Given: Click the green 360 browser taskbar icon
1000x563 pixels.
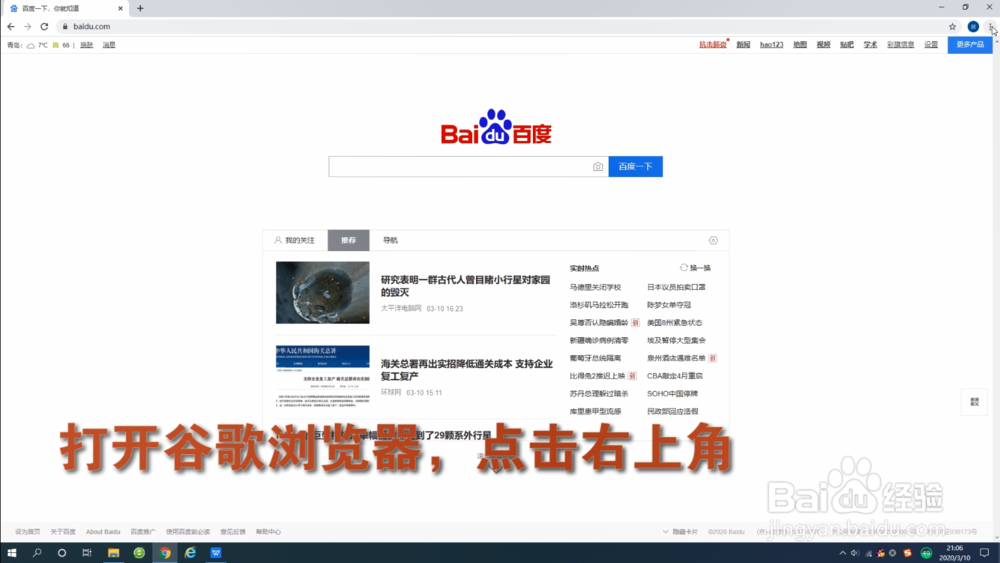Looking at the screenshot, I should pos(139,553).
